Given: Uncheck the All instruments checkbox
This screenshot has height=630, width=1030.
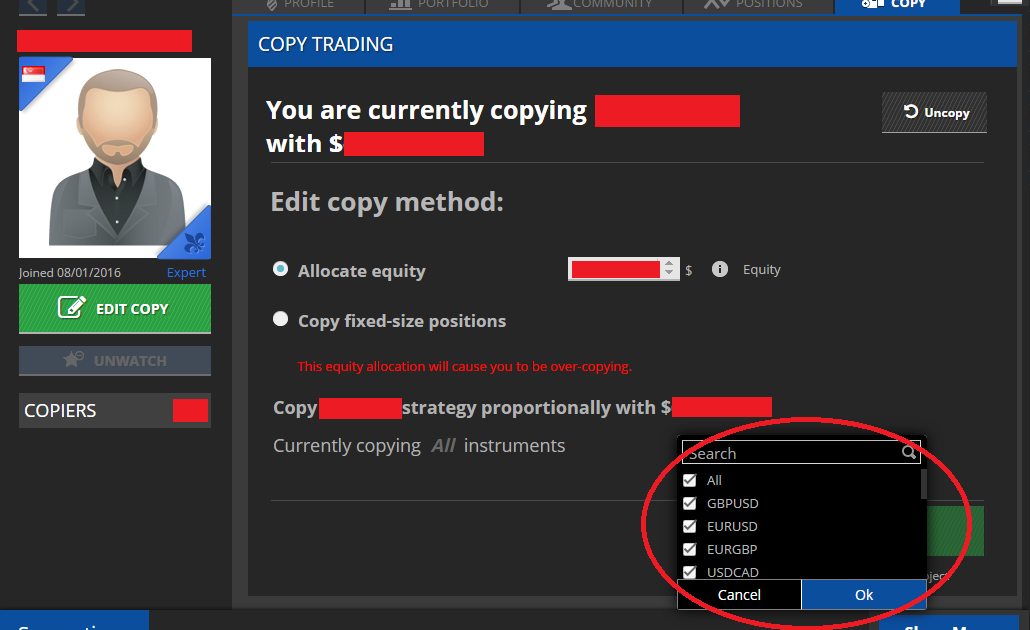Looking at the screenshot, I should point(689,480).
